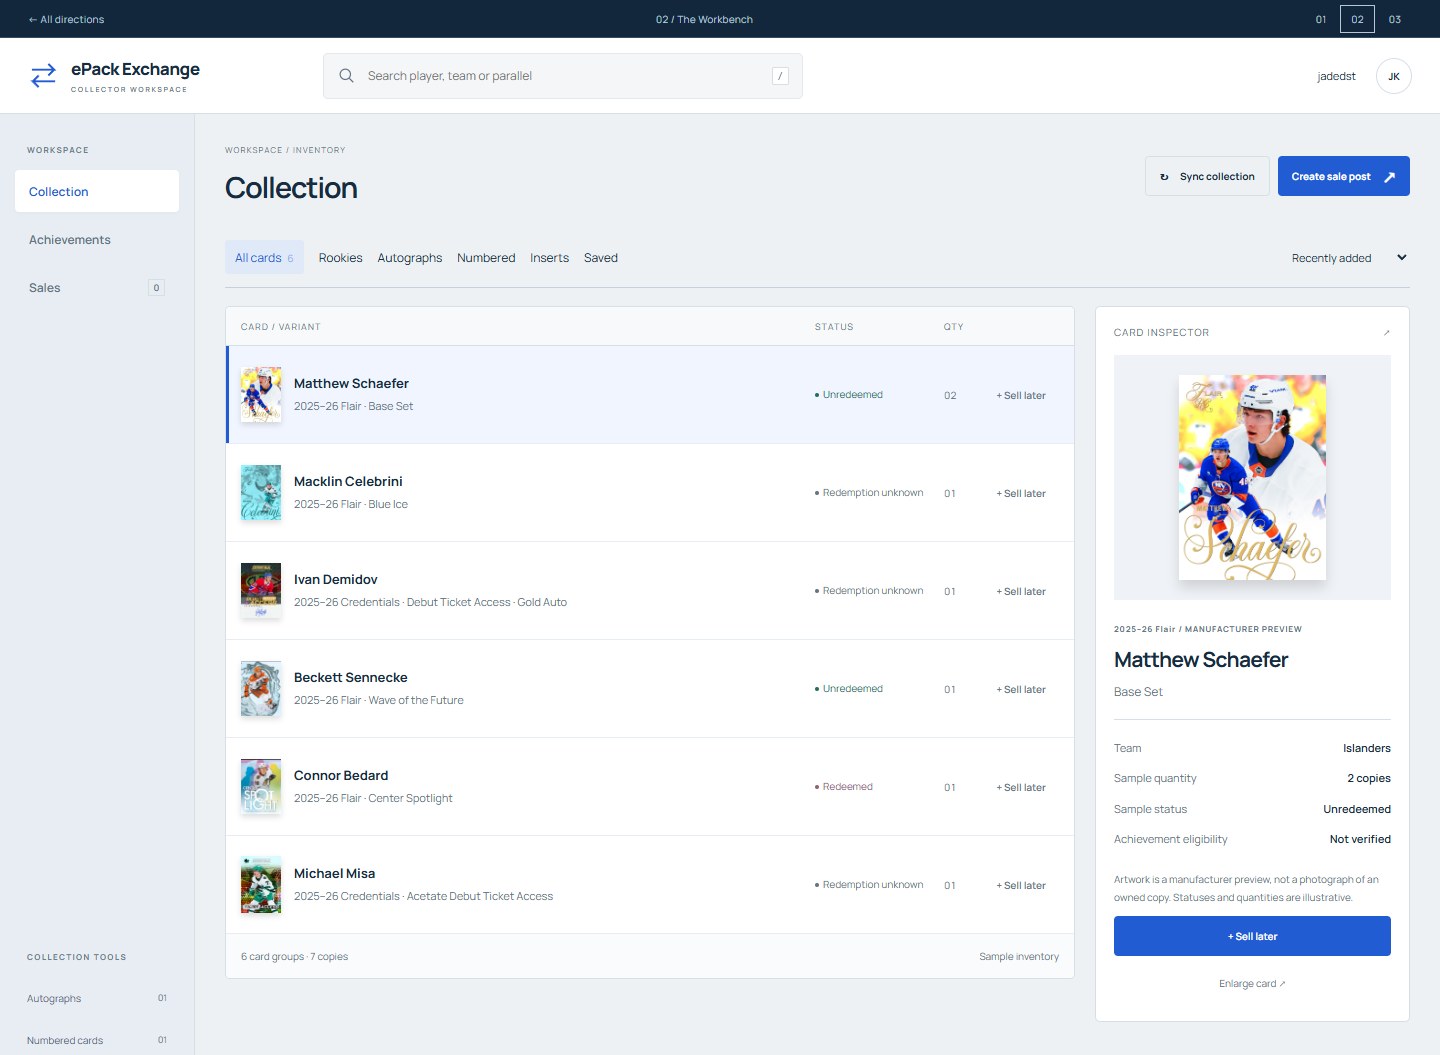Switch to the Rookies tab
This screenshot has height=1055, width=1440.
pyautogui.click(x=340, y=258)
